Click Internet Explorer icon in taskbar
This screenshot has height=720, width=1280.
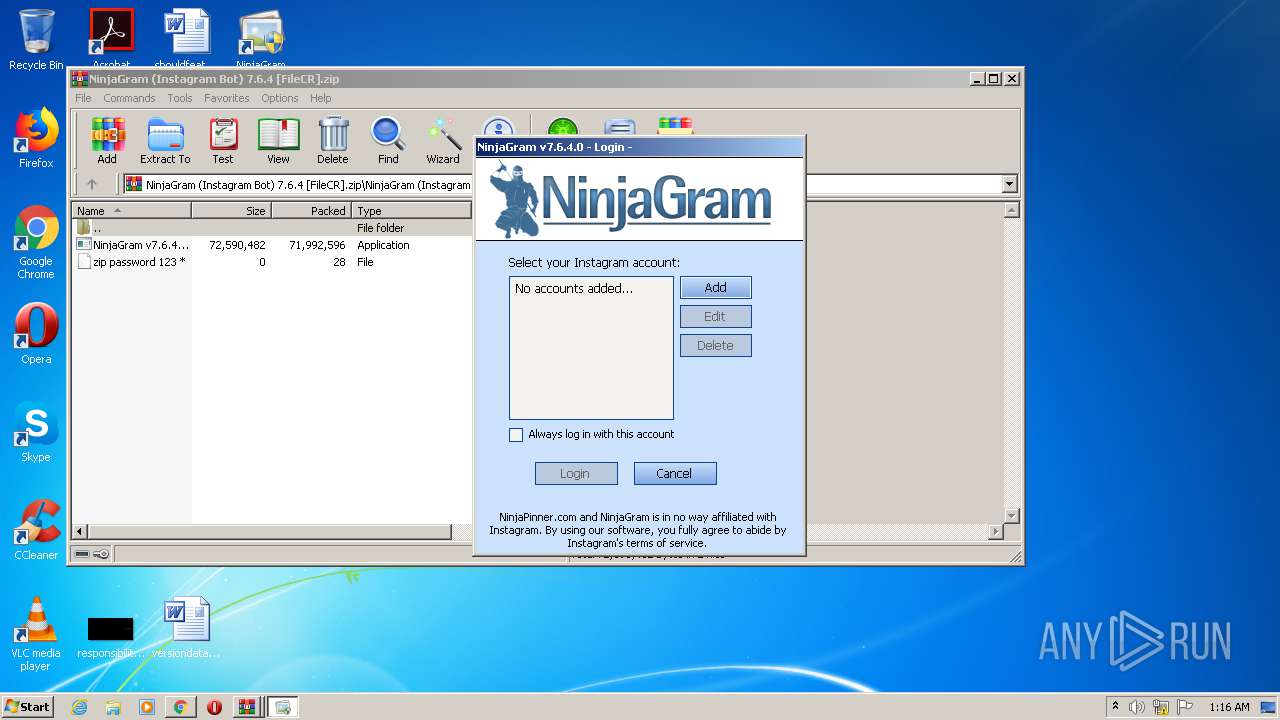tap(79, 707)
